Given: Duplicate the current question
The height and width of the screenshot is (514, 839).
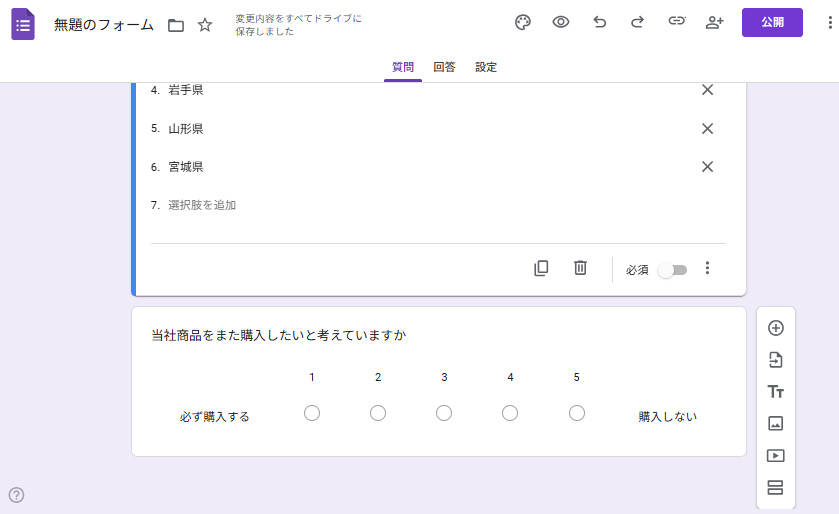Looking at the screenshot, I should [x=541, y=268].
